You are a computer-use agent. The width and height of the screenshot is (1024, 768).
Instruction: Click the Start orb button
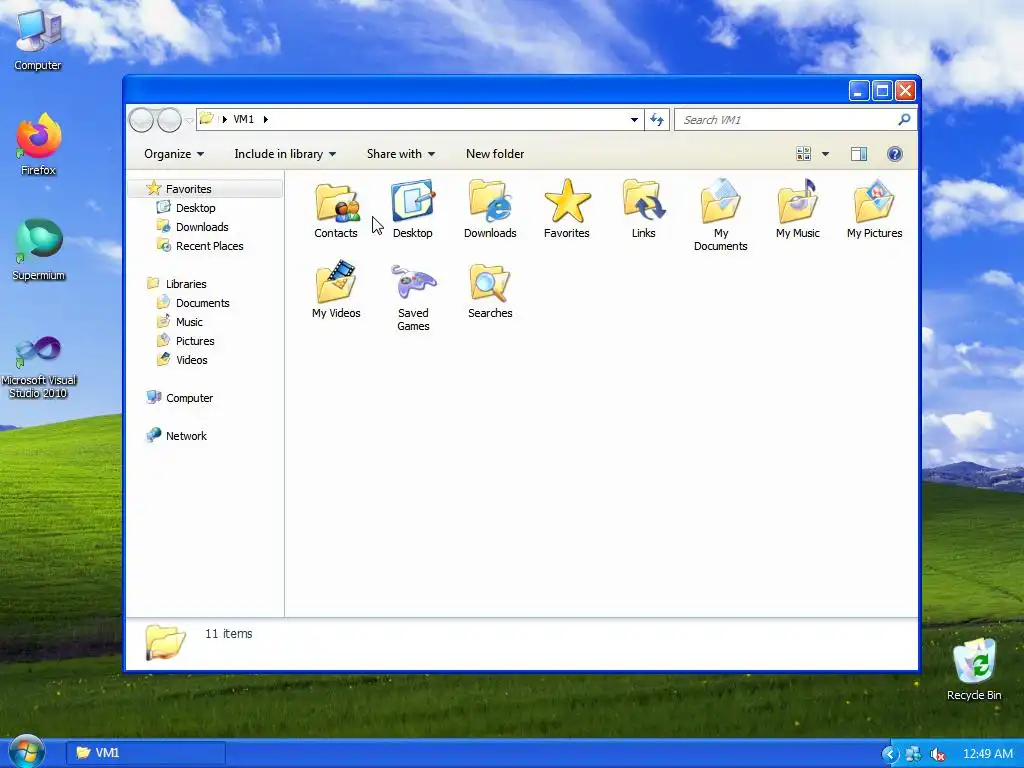tap(27, 752)
